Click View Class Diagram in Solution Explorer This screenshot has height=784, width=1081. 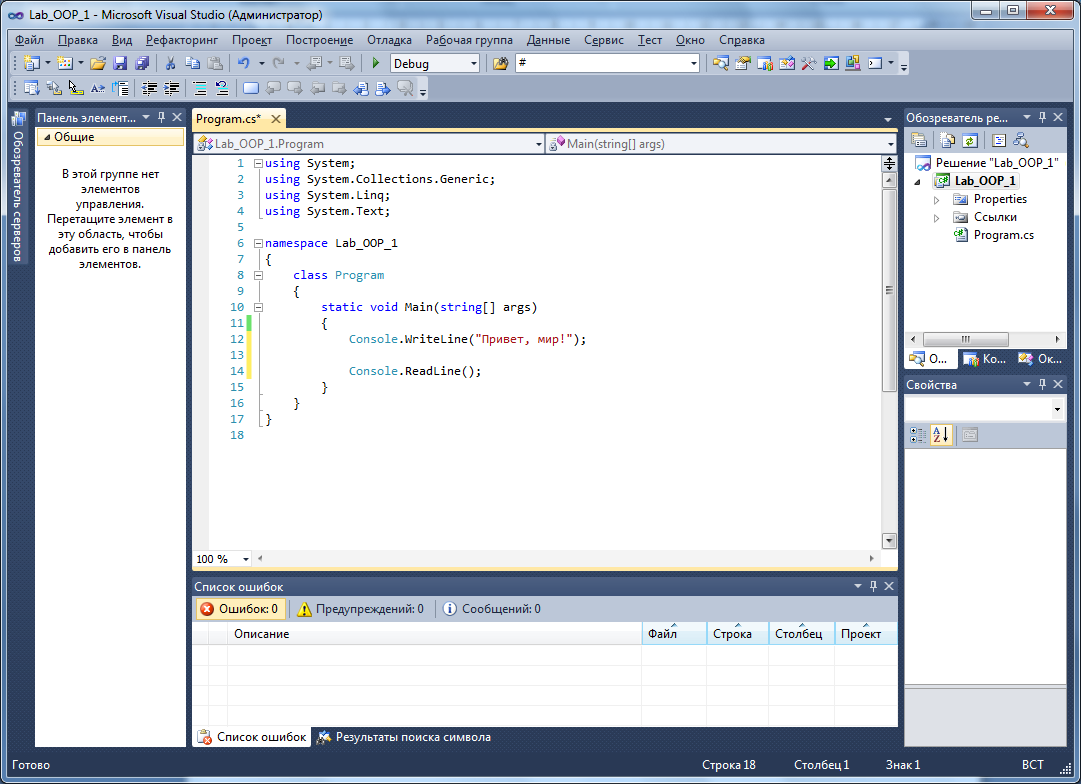(1020, 141)
